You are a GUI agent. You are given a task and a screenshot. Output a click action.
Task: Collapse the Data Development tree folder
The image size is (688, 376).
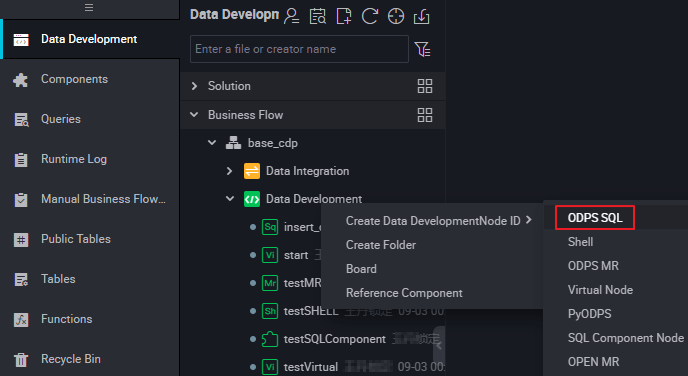click(230, 199)
